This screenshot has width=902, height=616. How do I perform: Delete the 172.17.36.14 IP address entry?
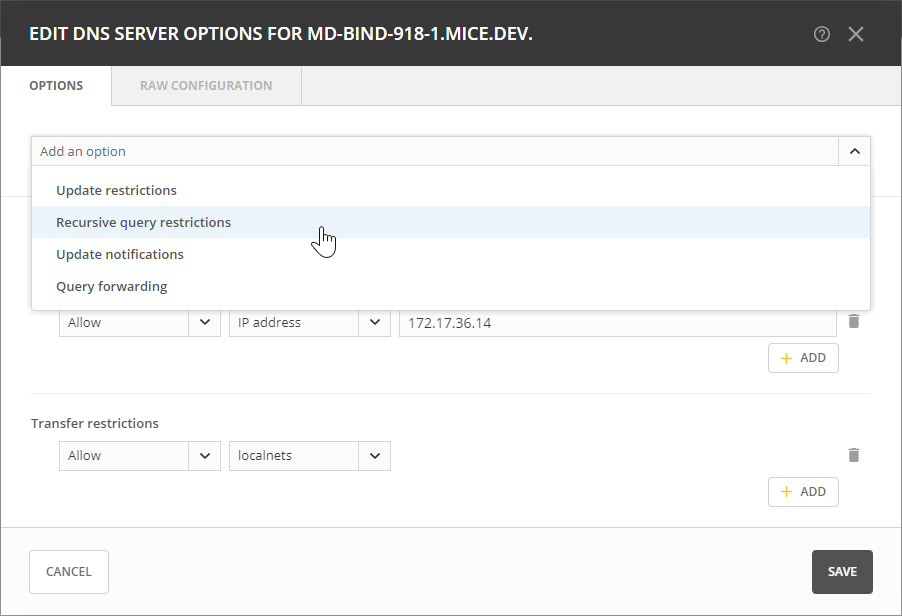pos(853,321)
